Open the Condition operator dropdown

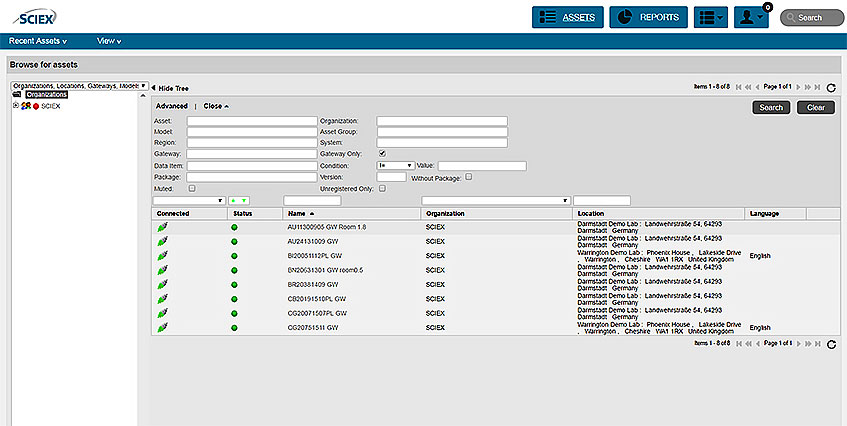[395, 165]
